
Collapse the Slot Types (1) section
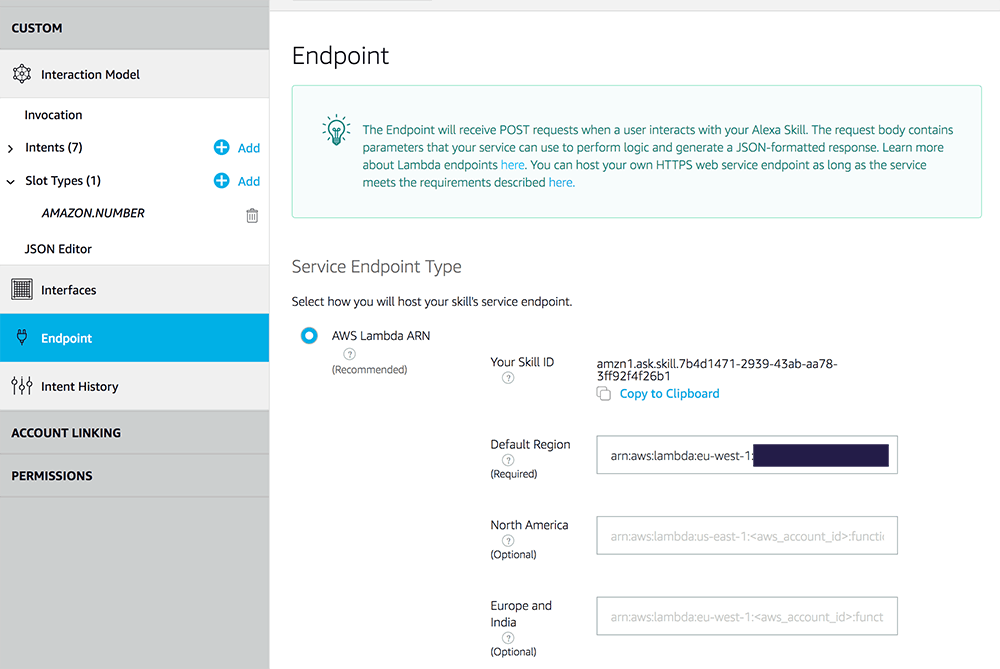tap(10, 182)
